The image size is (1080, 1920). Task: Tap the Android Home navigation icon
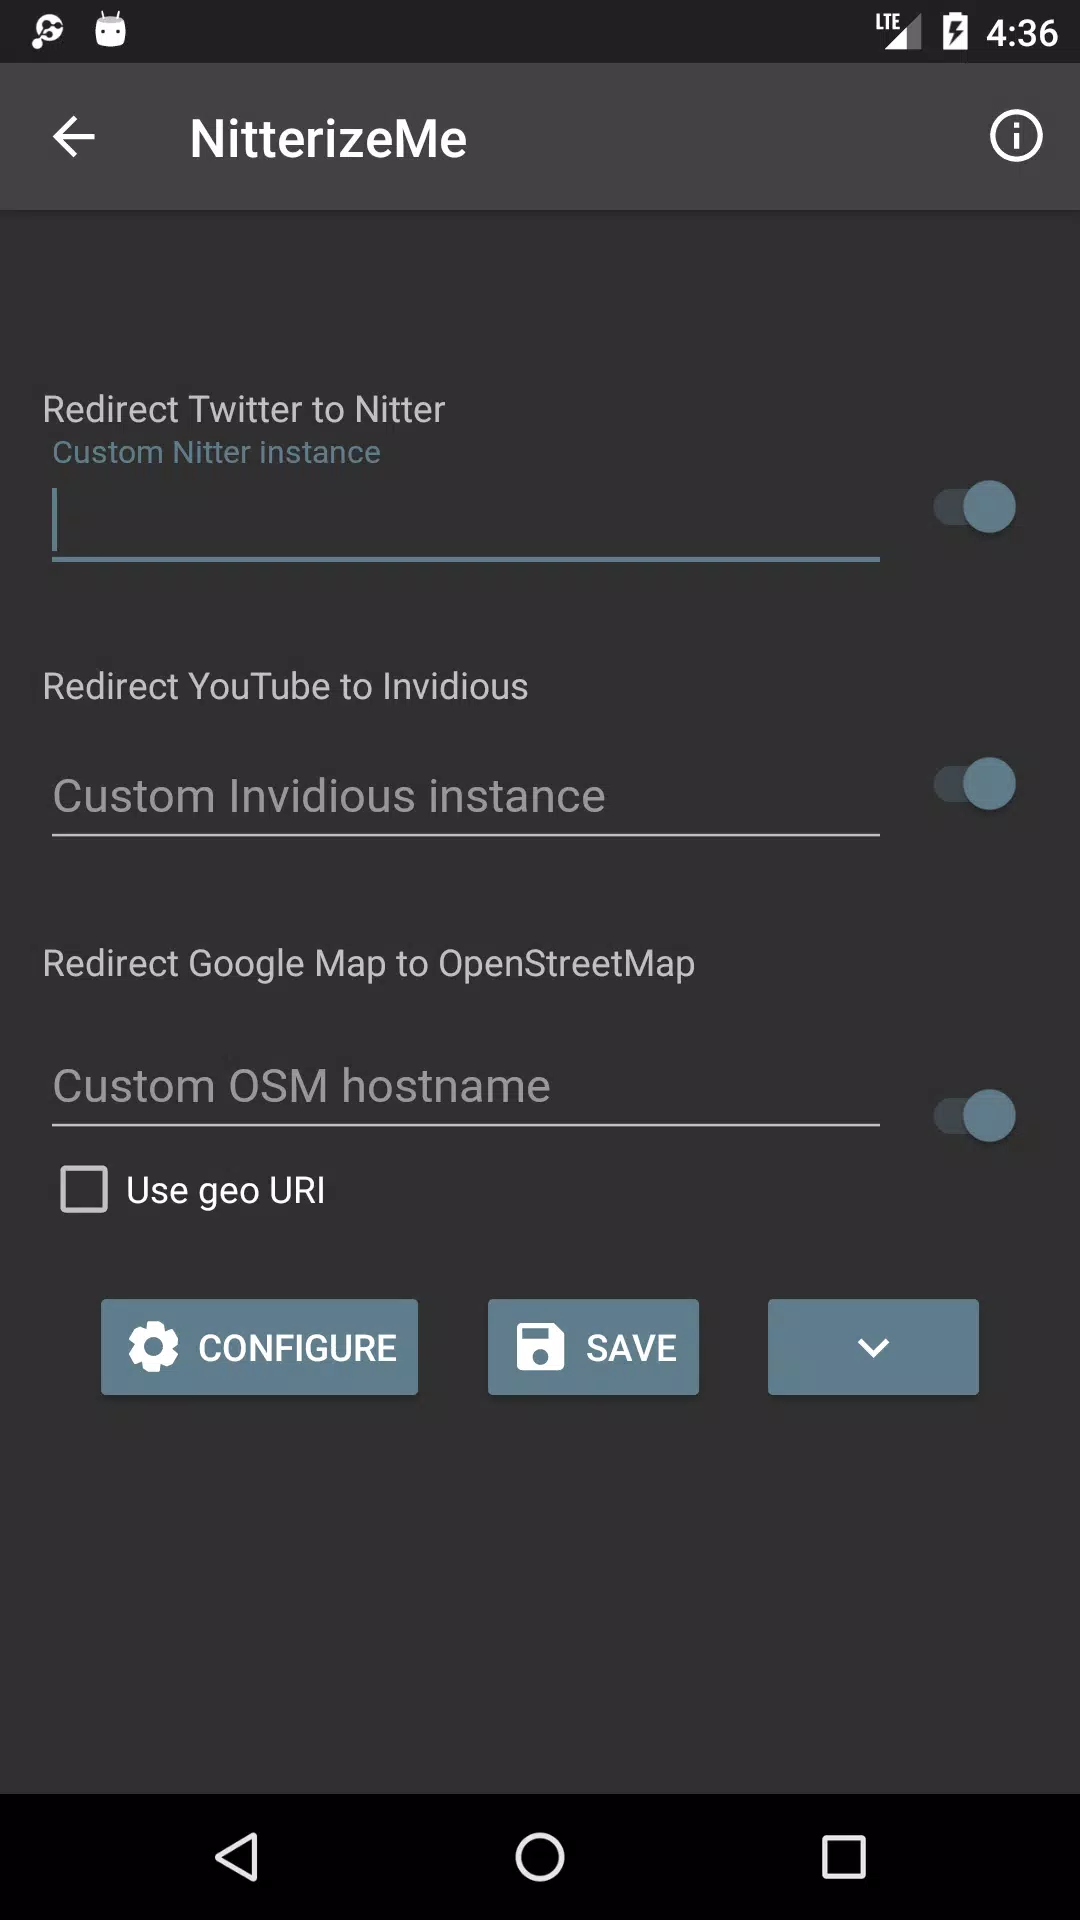click(540, 1857)
